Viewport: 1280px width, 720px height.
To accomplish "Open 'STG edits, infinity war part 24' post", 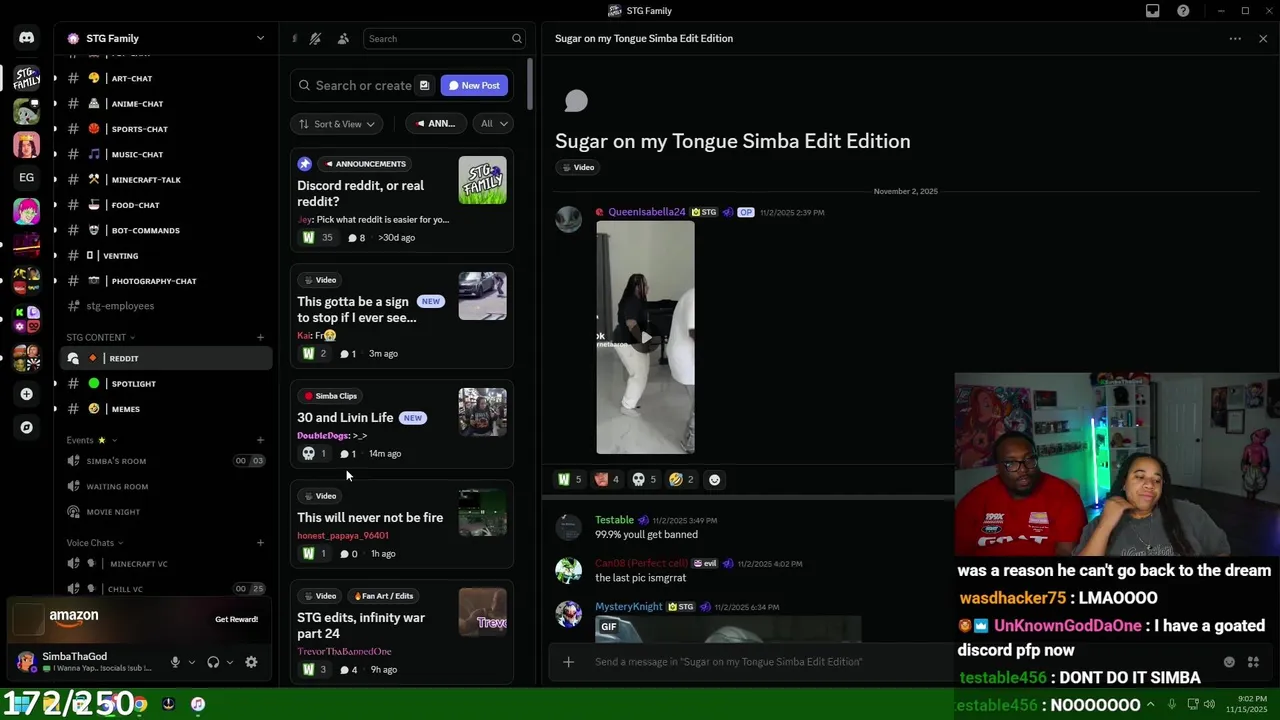I will (x=402, y=632).
